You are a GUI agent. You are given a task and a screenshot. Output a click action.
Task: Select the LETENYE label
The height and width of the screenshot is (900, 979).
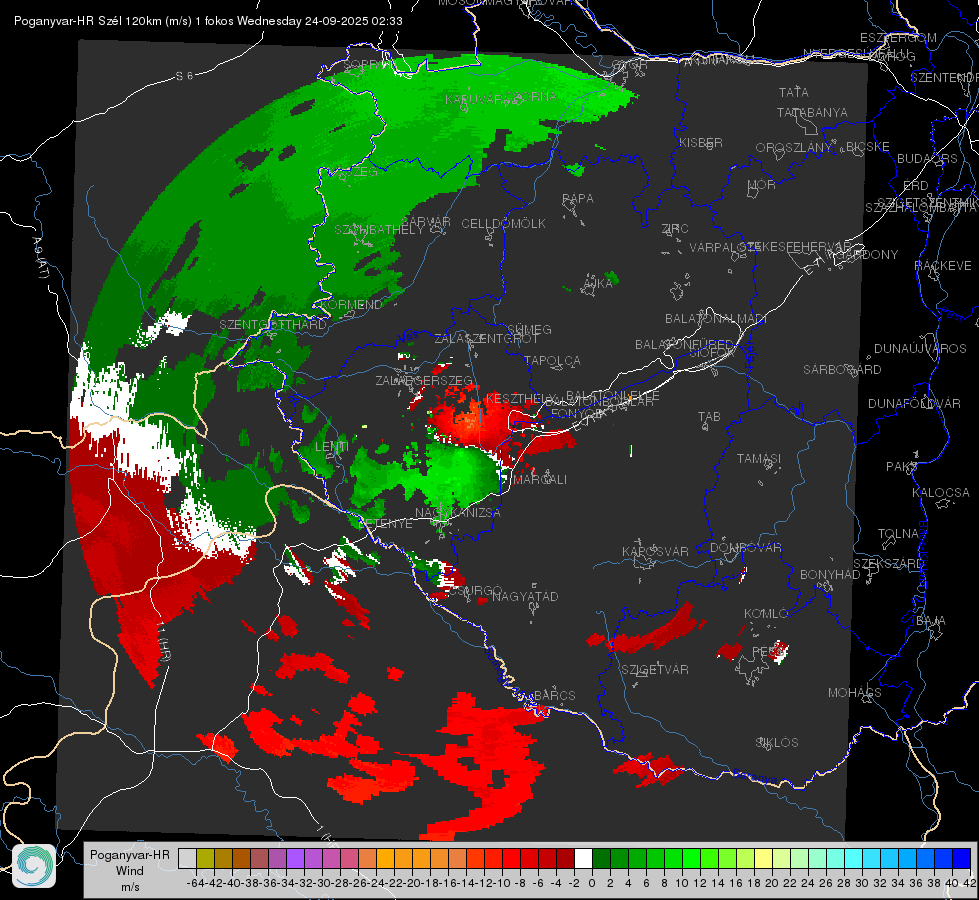pyautogui.click(x=385, y=523)
